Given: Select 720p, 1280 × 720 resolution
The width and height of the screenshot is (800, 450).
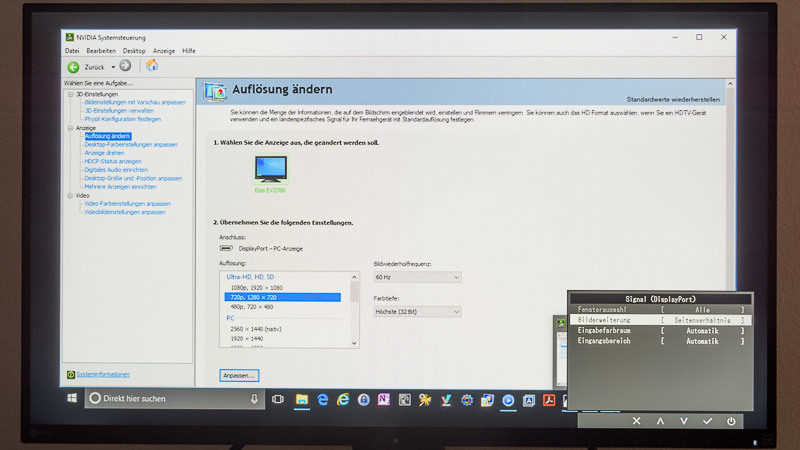Looking at the screenshot, I should click(x=283, y=297).
